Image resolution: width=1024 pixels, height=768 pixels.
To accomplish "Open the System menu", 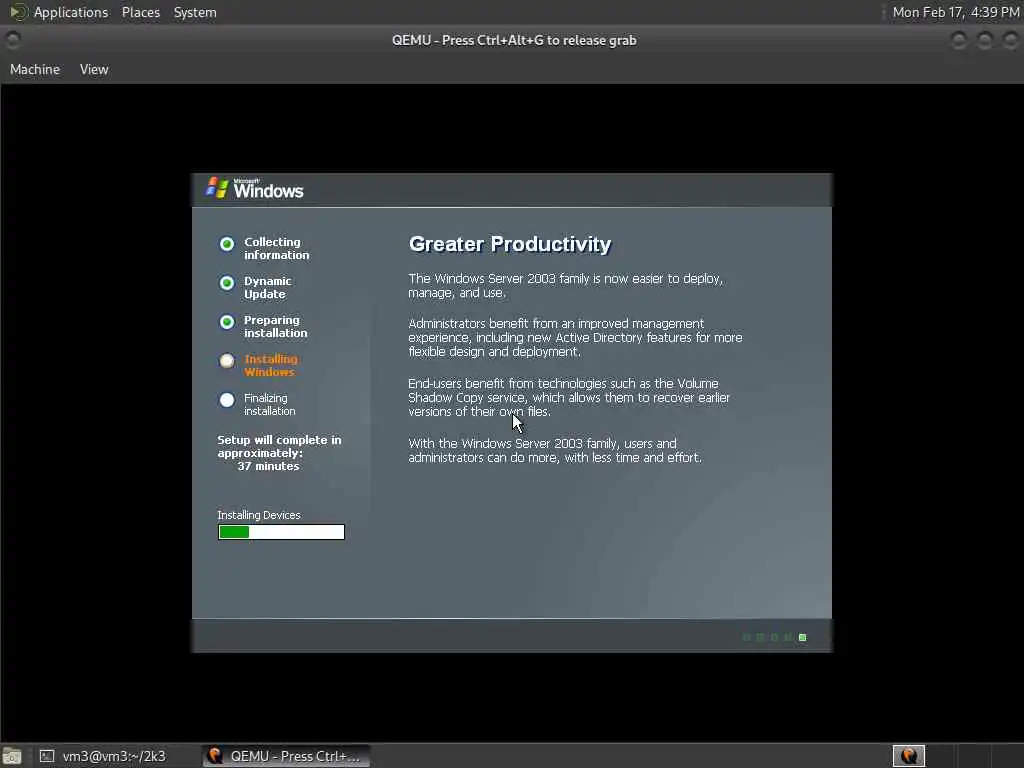I will pyautogui.click(x=195, y=12).
